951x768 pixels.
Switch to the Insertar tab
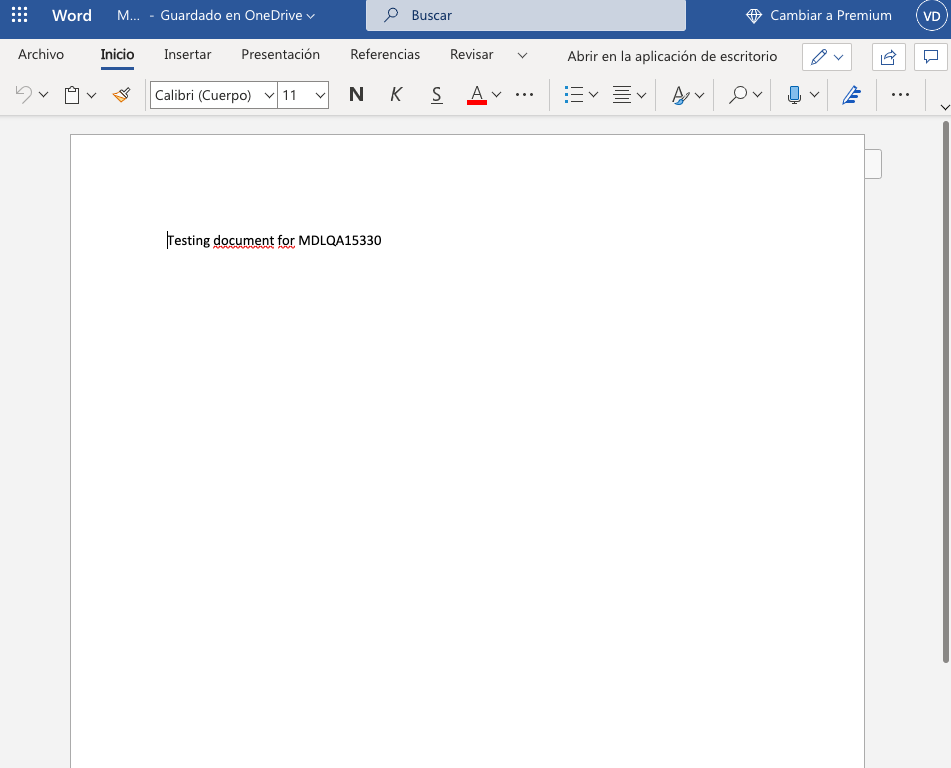[x=187, y=55]
